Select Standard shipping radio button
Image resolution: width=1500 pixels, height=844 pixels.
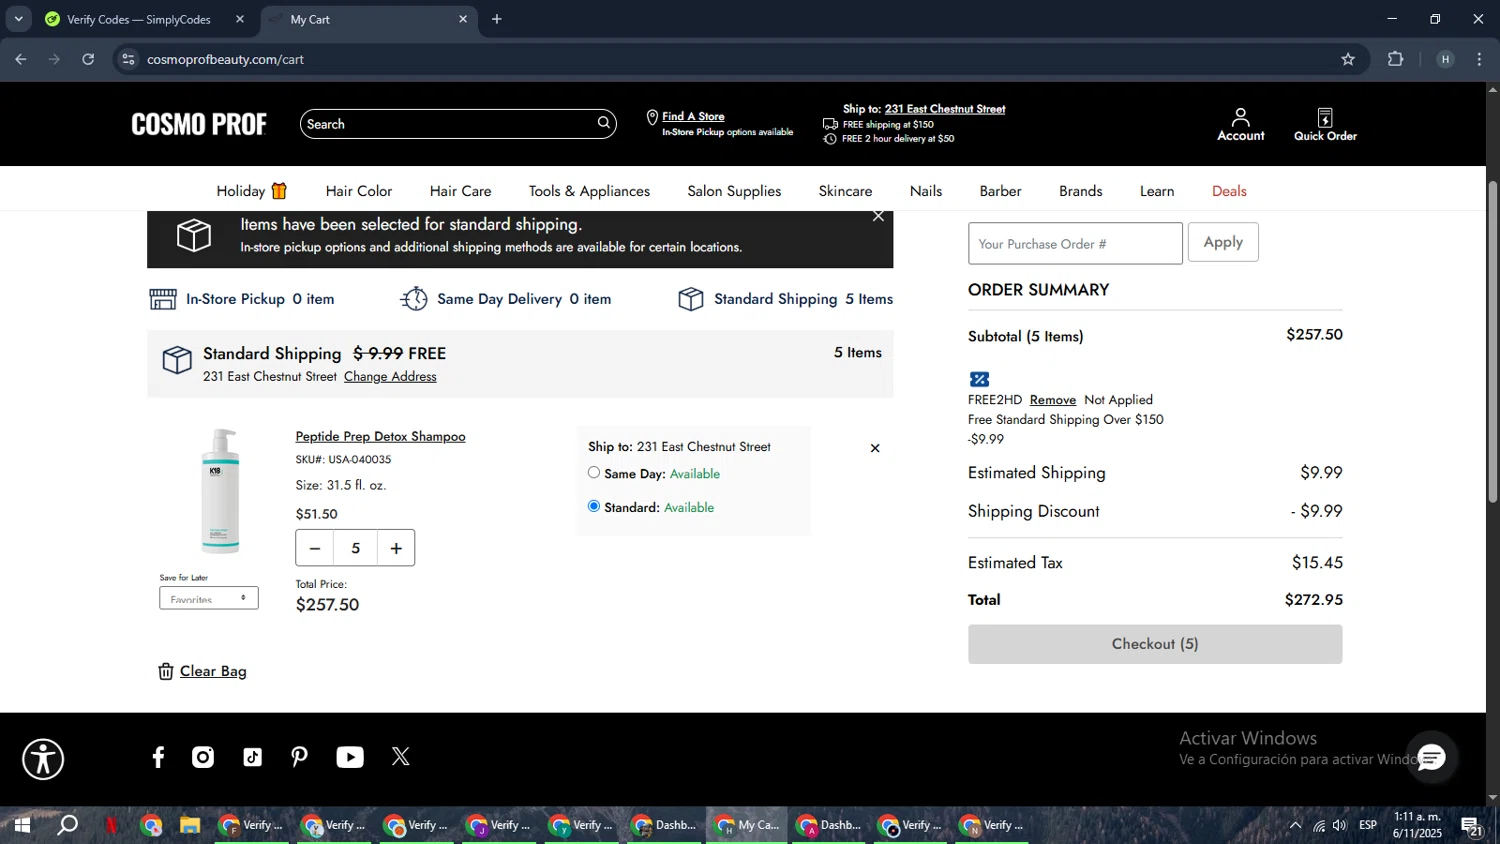click(x=594, y=507)
